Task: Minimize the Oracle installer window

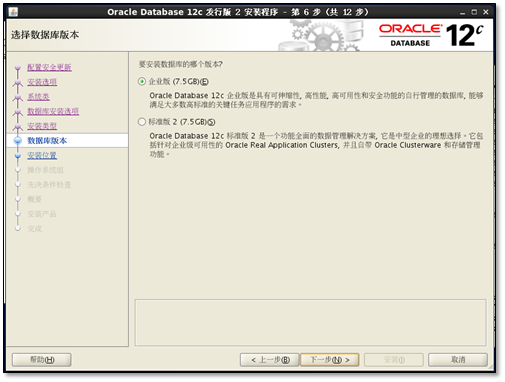Action: pyautogui.click(x=462, y=12)
